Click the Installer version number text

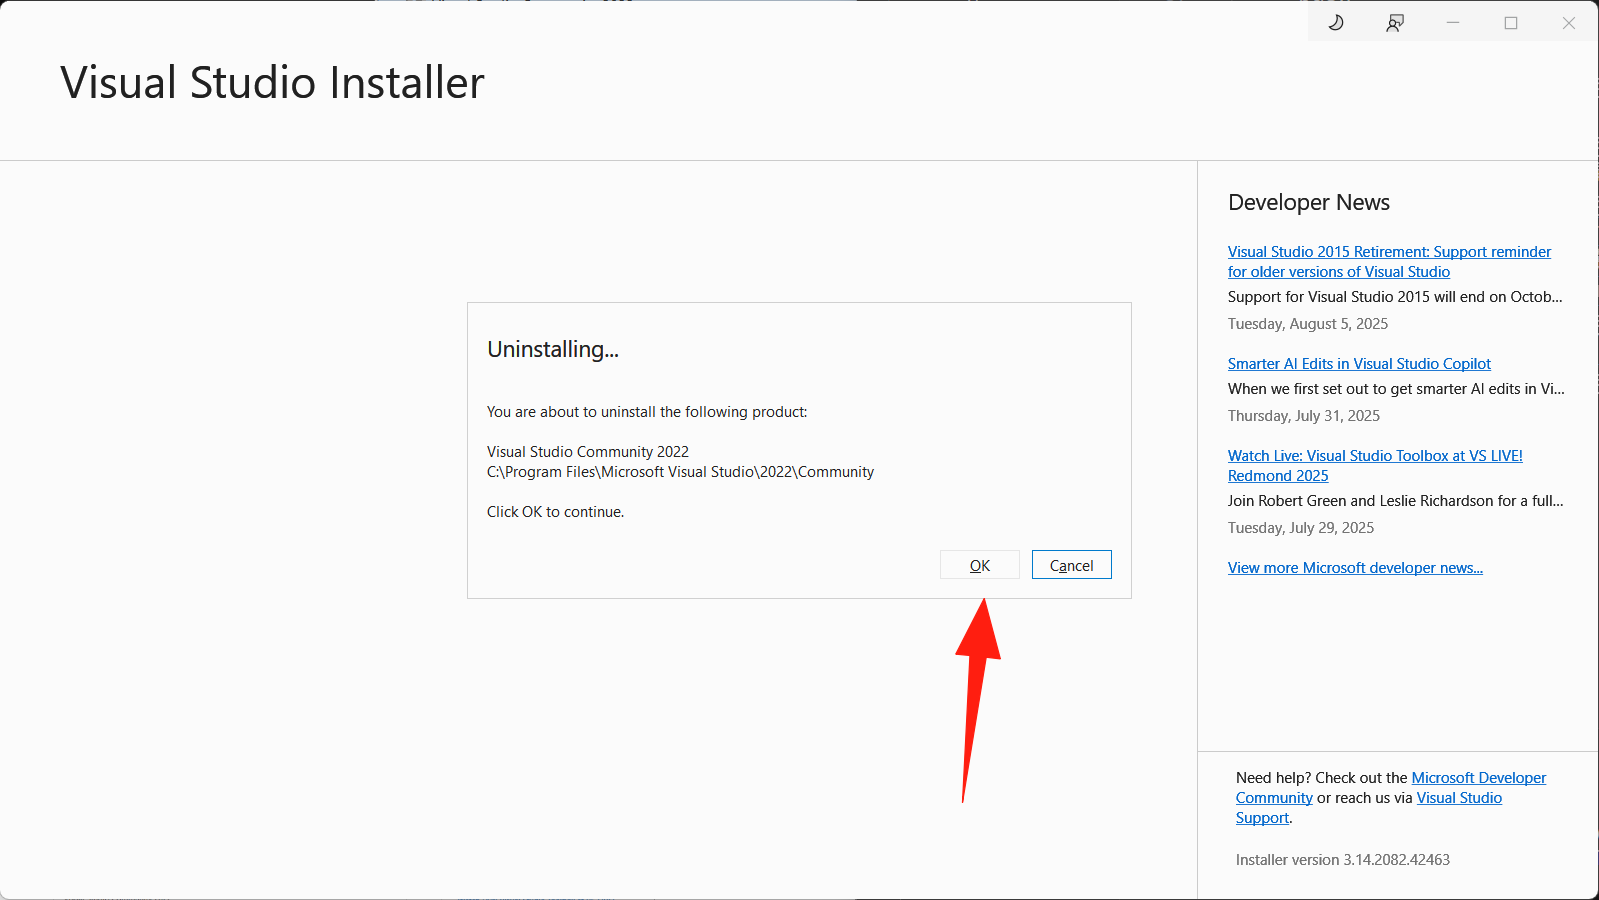pos(1342,860)
